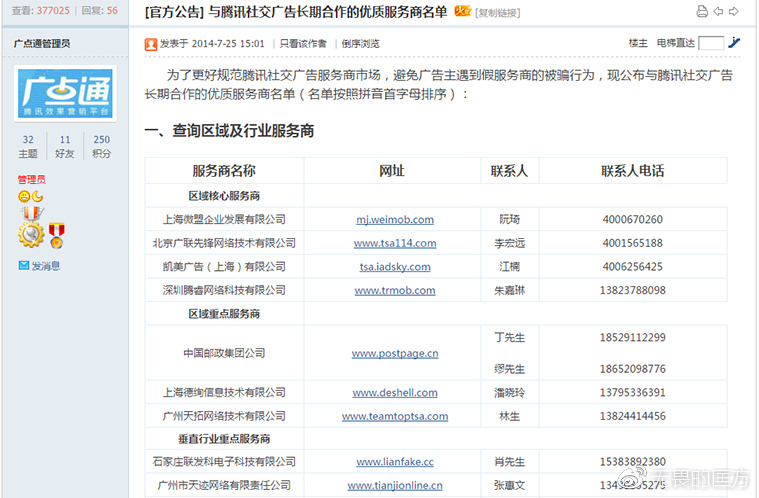
Task: Open 广点通管理员 user profile name
Action: coord(42,44)
